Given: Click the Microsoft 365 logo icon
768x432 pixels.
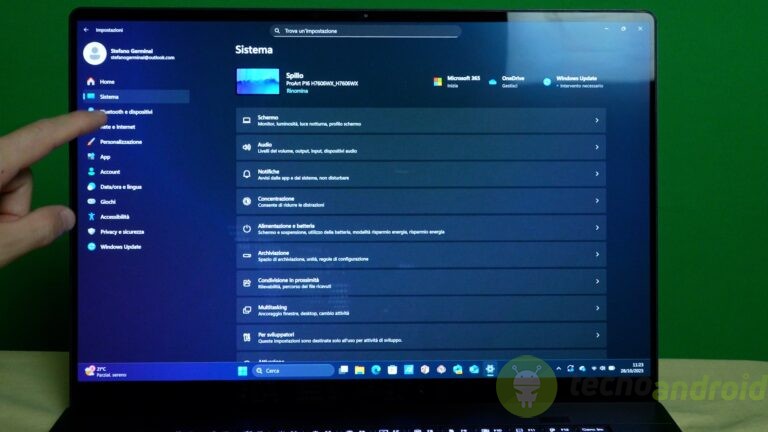Looking at the screenshot, I should click(x=438, y=81).
